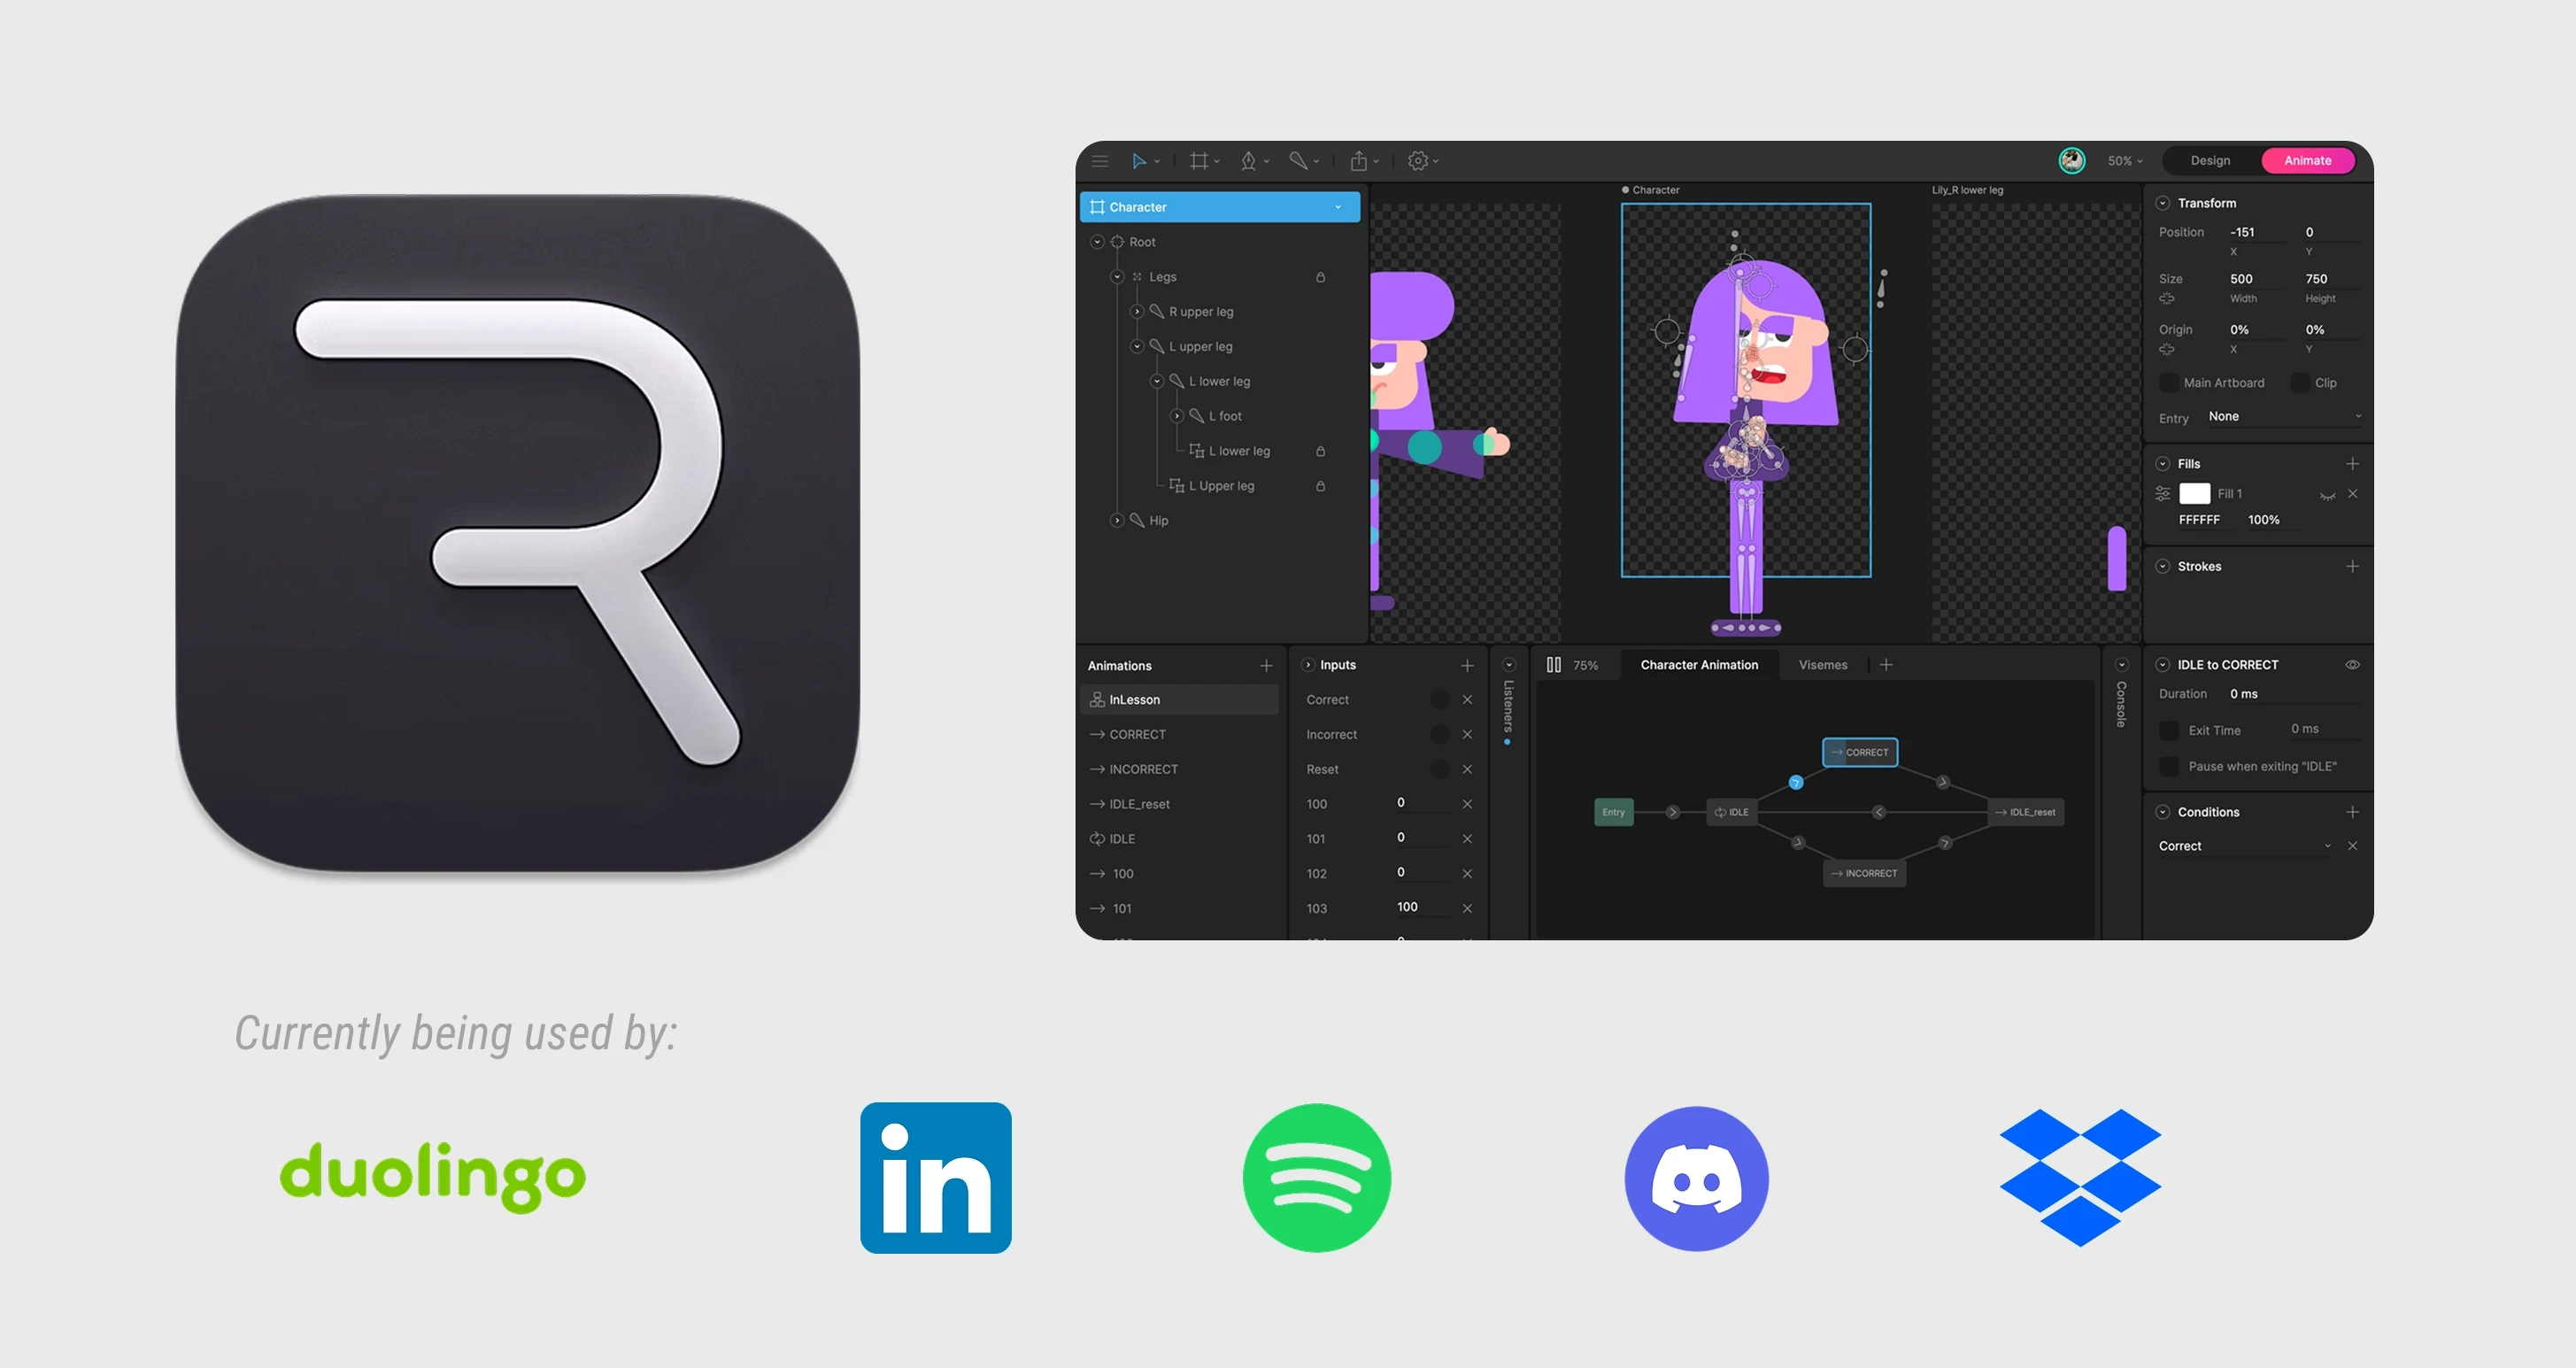Click the Animate mode button
Screen dimensions: 2576x1368
tap(2307, 161)
